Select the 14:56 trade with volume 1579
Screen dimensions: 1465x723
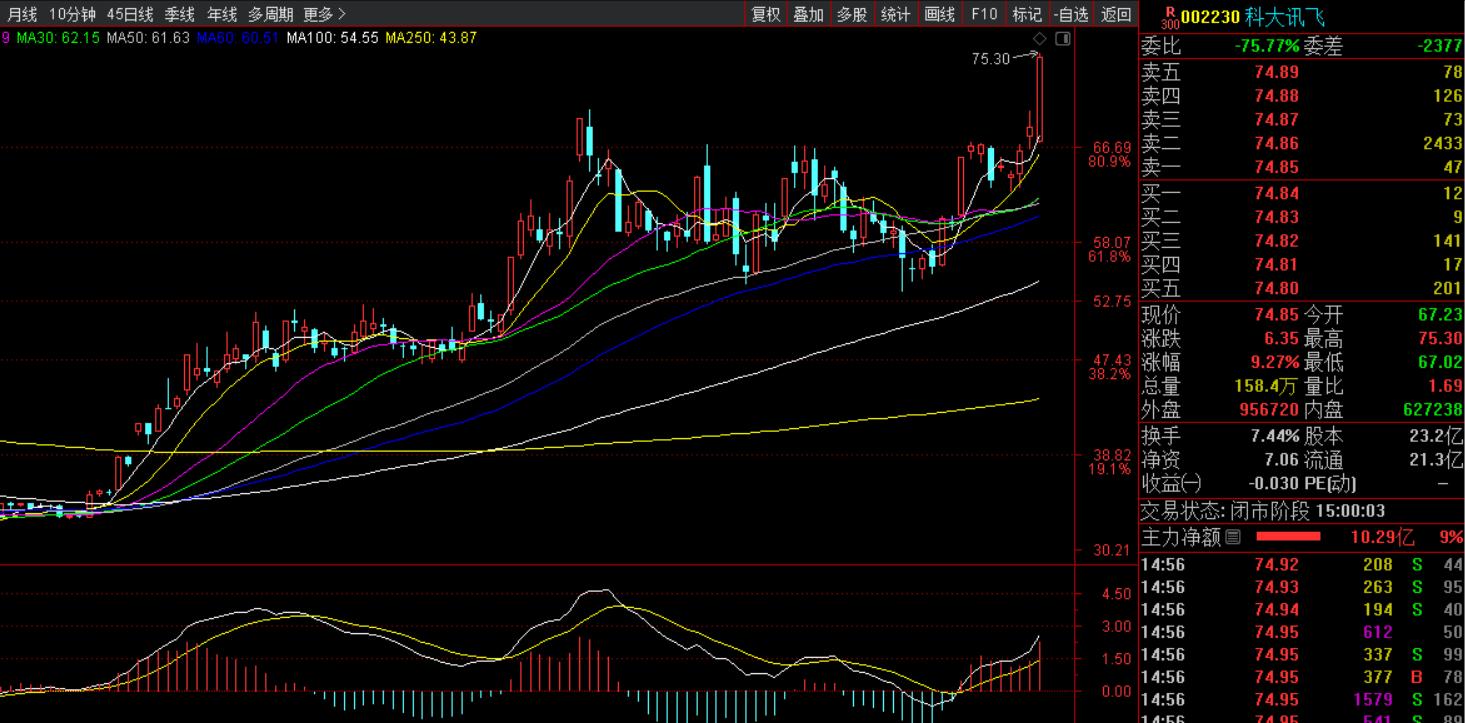[1302, 699]
